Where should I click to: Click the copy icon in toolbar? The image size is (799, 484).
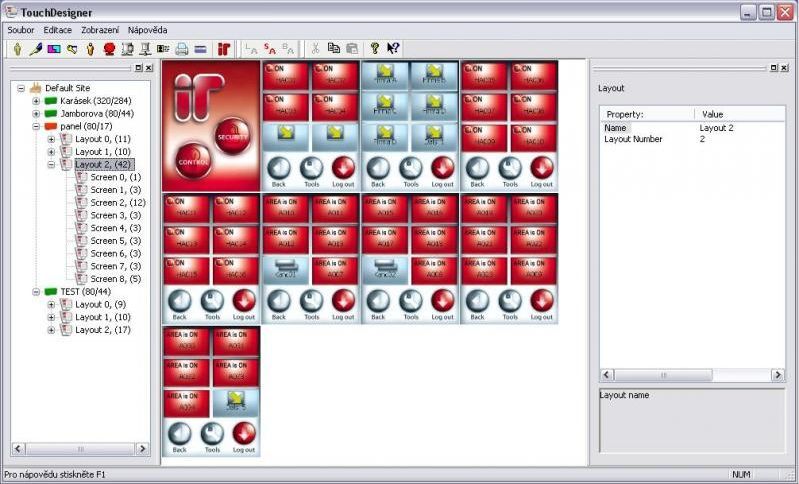click(x=334, y=48)
